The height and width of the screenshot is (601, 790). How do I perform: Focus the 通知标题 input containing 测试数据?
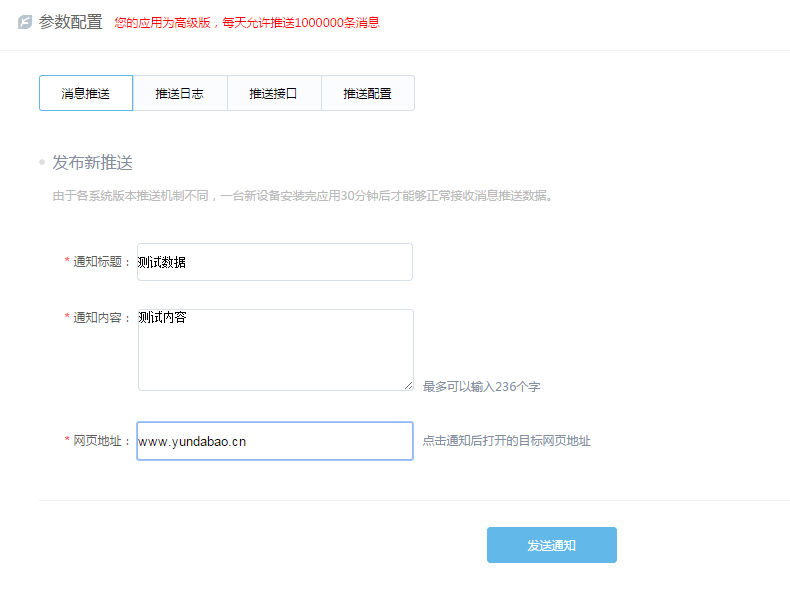[275, 262]
